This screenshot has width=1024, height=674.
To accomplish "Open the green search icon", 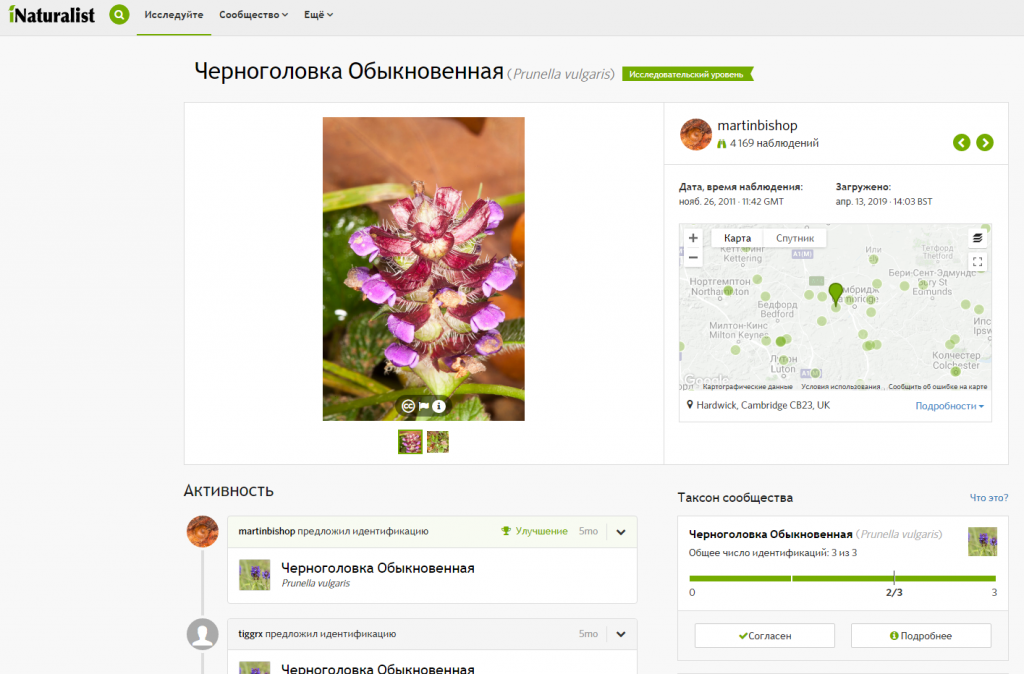I will pyautogui.click(x=120, y=14).
